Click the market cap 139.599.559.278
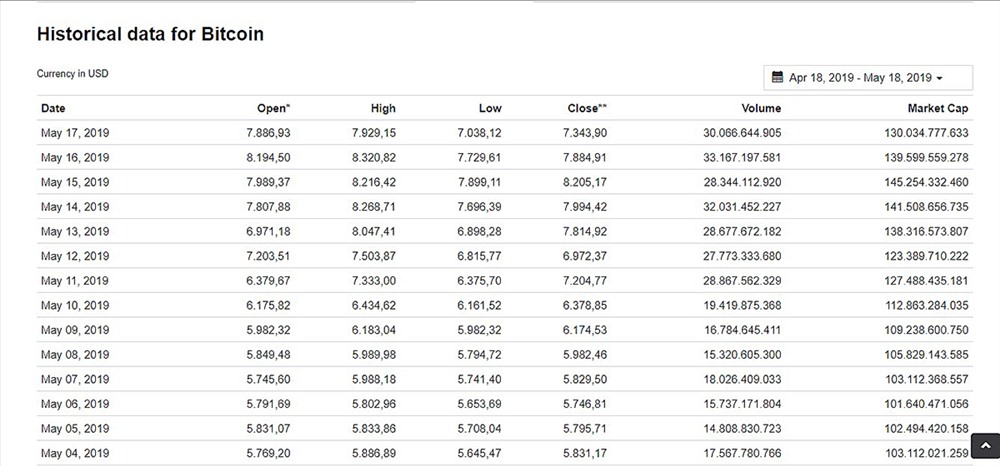Screen dimensions: 1000x466 coord(926,157)
